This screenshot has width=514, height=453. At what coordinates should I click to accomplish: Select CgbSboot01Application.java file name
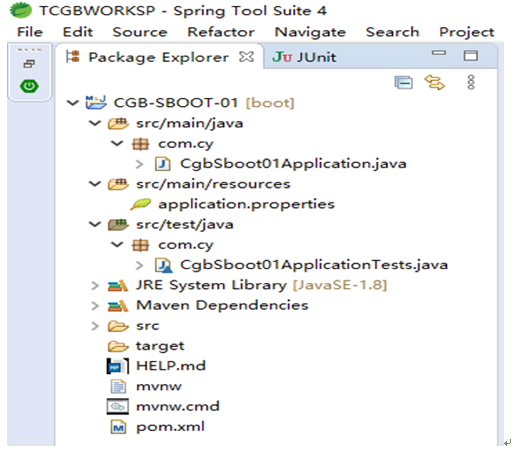293,164
